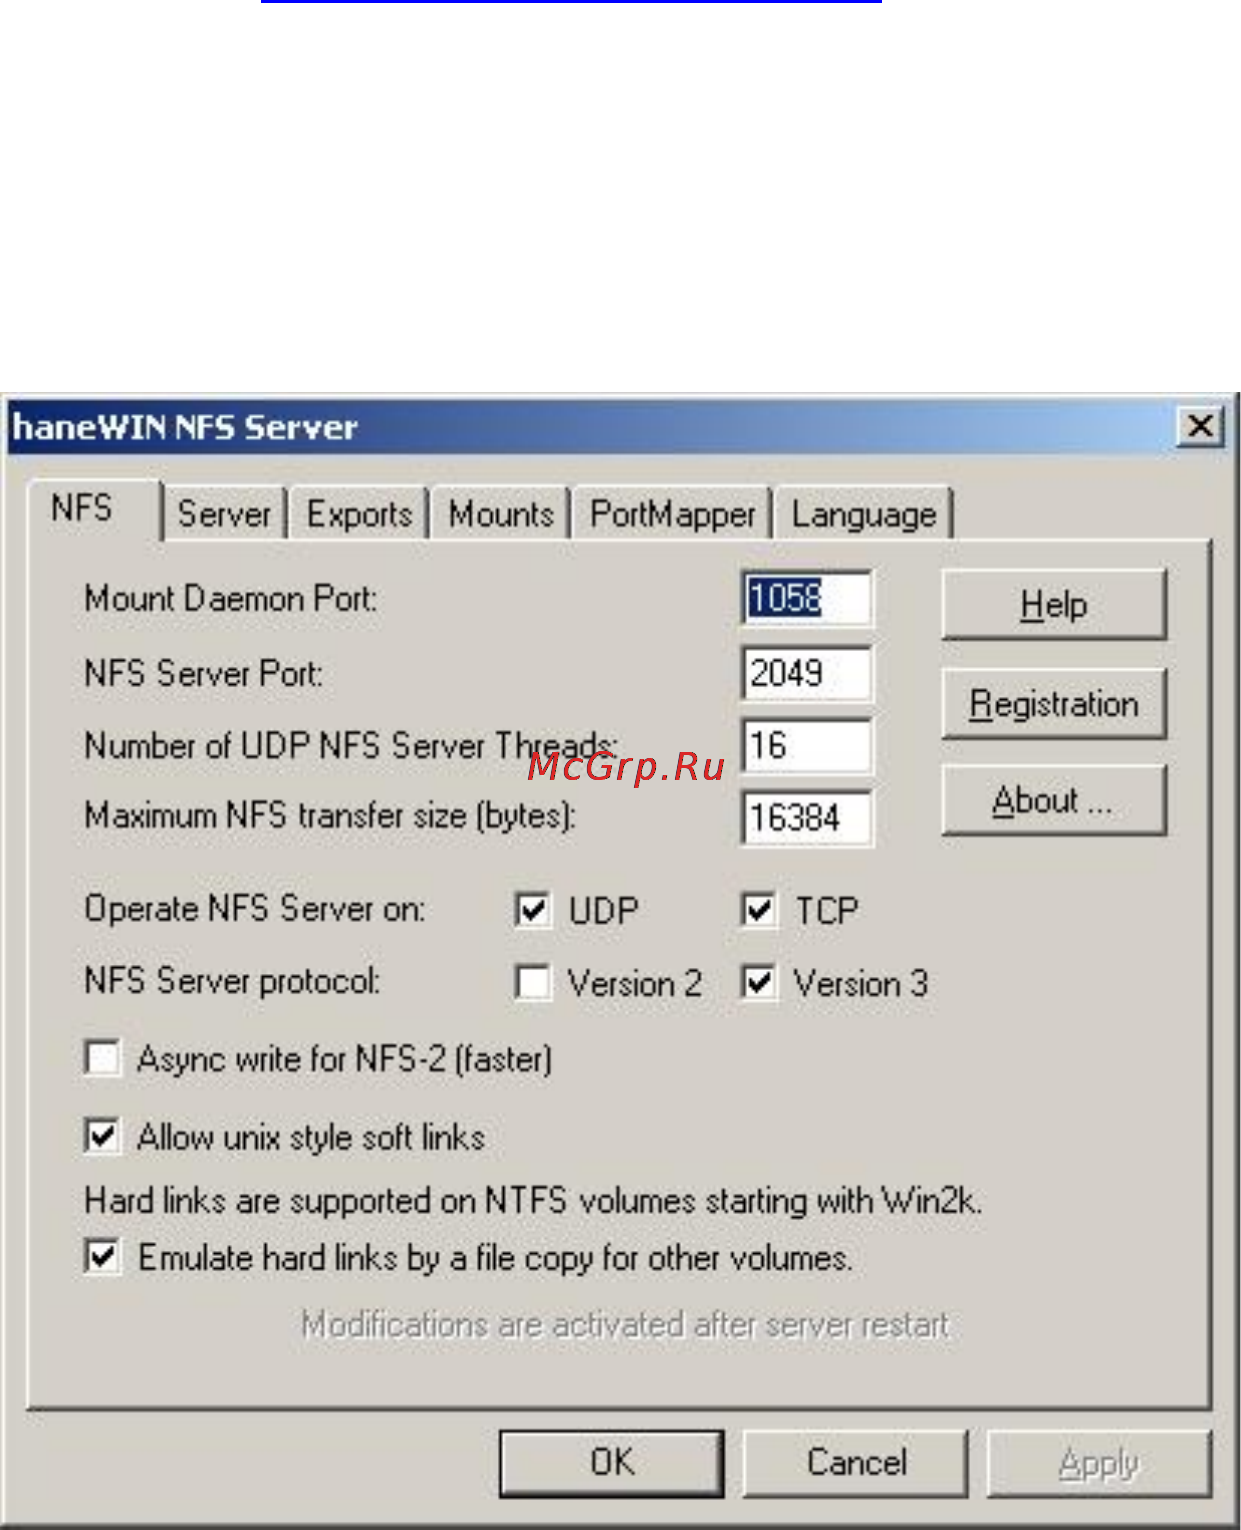Enable NFS protocol Version 2
Image resolution: width=1241 pixels, height=1530 pixels.
coord(533,982)
